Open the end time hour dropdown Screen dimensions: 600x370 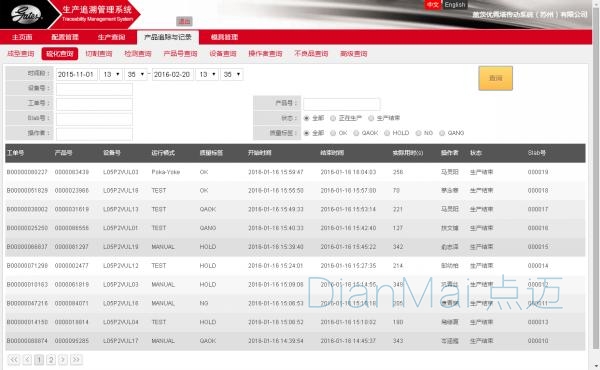[x=207, y=74]
